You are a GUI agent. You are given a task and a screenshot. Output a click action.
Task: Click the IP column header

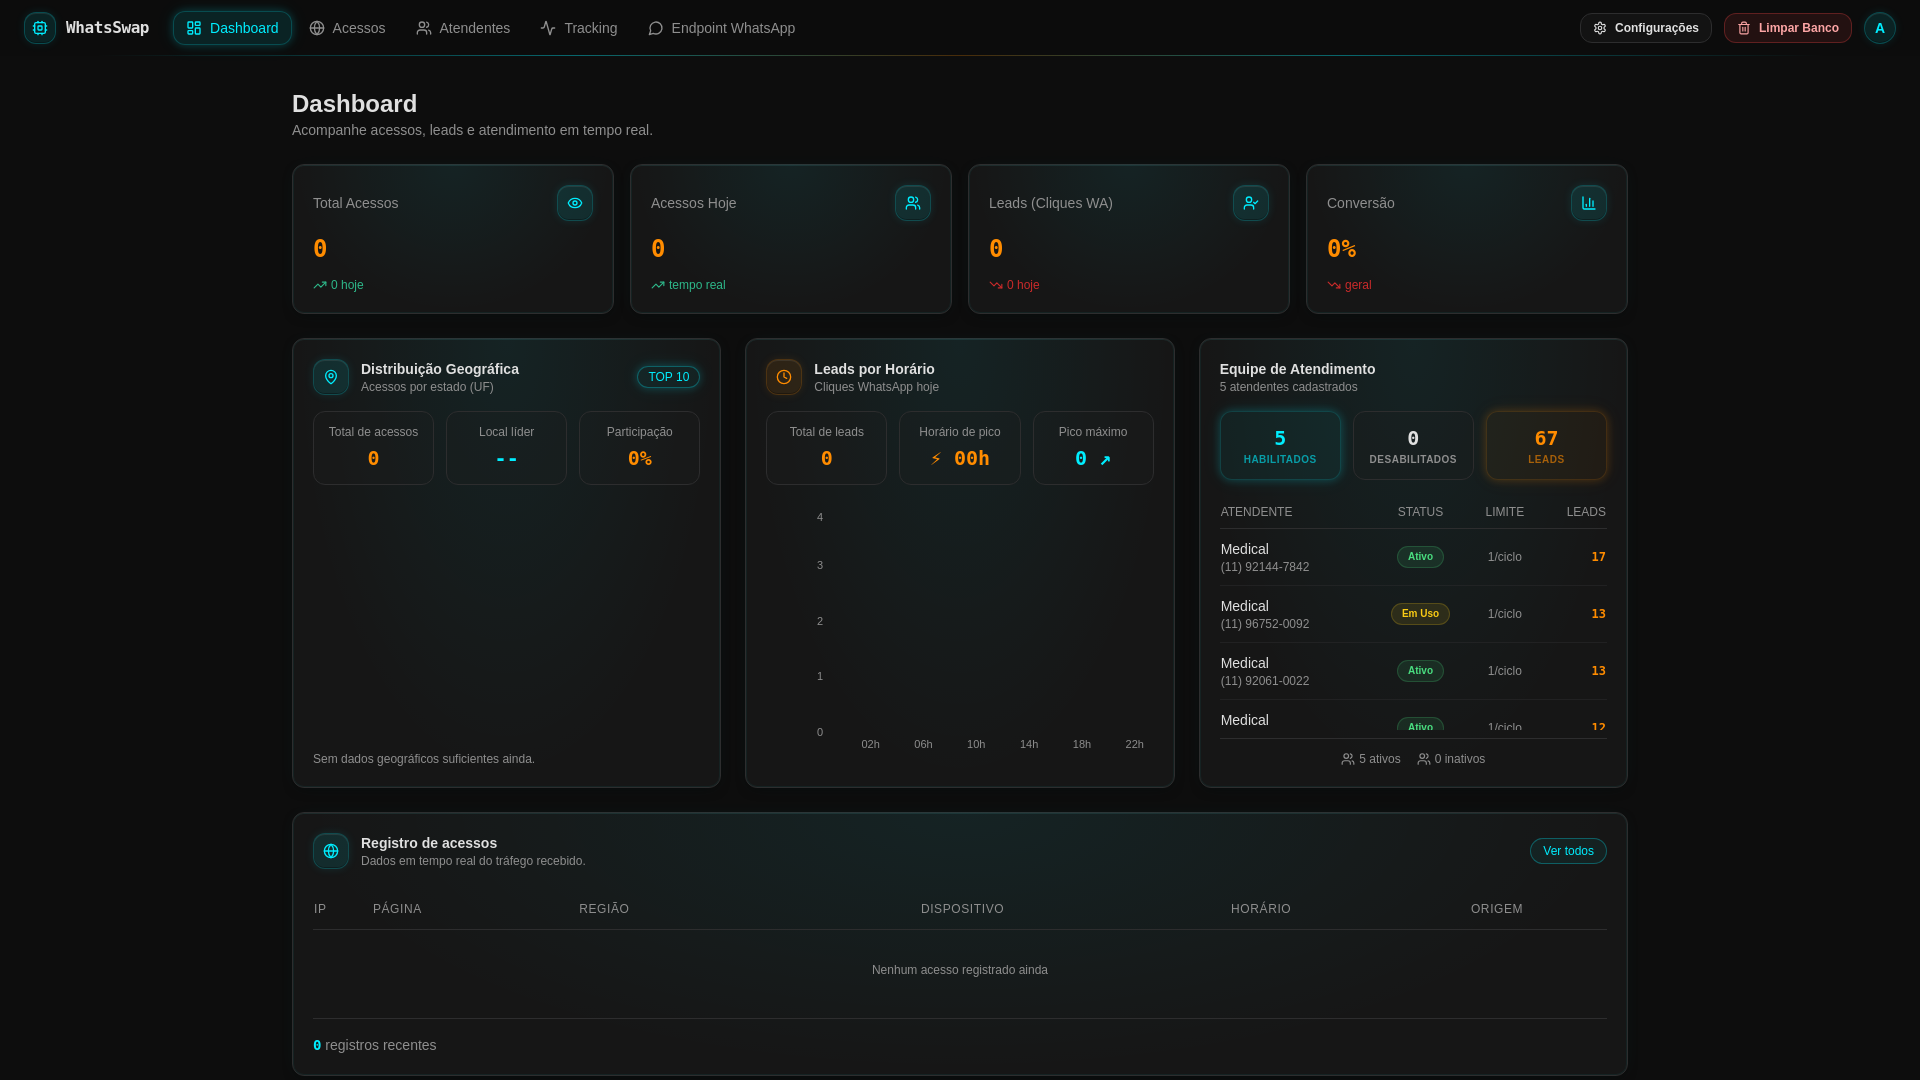click(x=320, y=909)
